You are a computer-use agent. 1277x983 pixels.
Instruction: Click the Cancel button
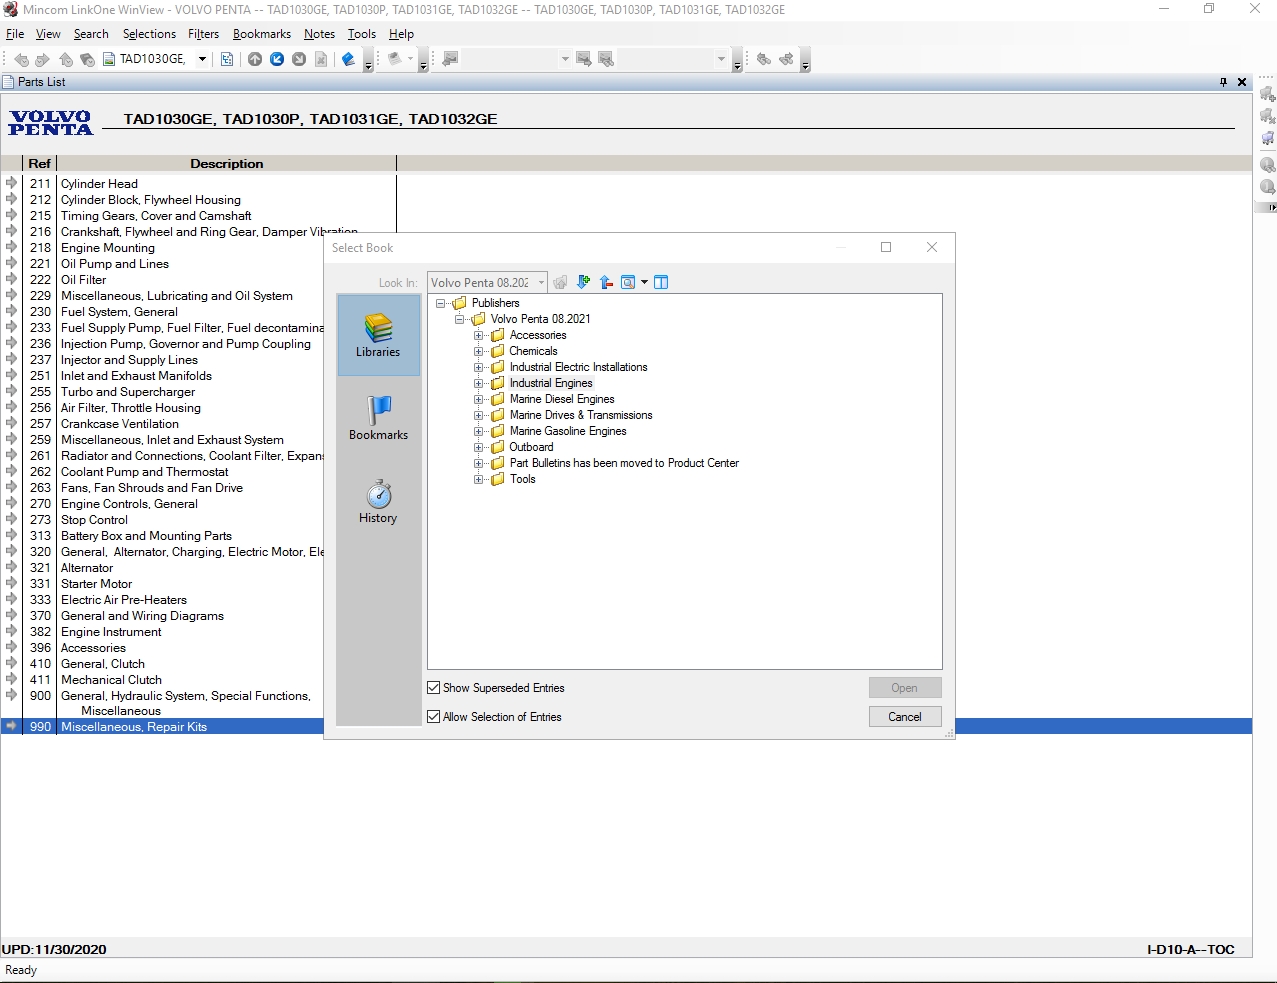pos(905,717)
